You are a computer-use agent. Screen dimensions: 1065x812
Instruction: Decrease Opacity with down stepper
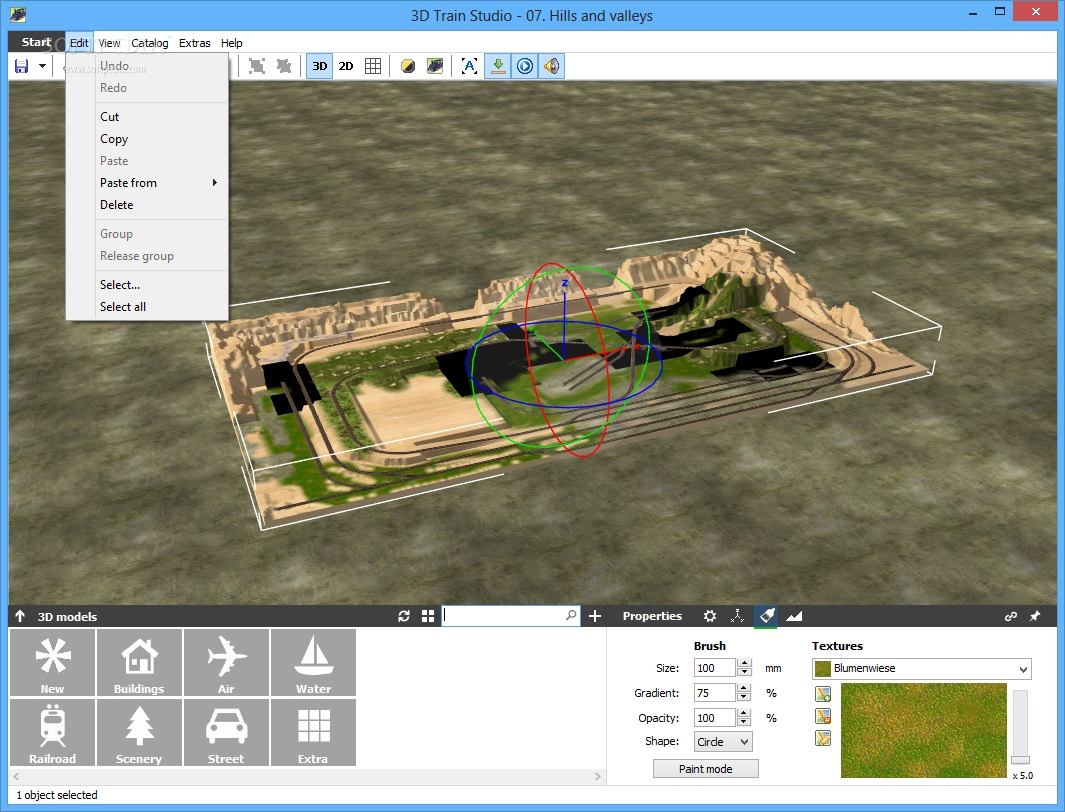(744, 722)
